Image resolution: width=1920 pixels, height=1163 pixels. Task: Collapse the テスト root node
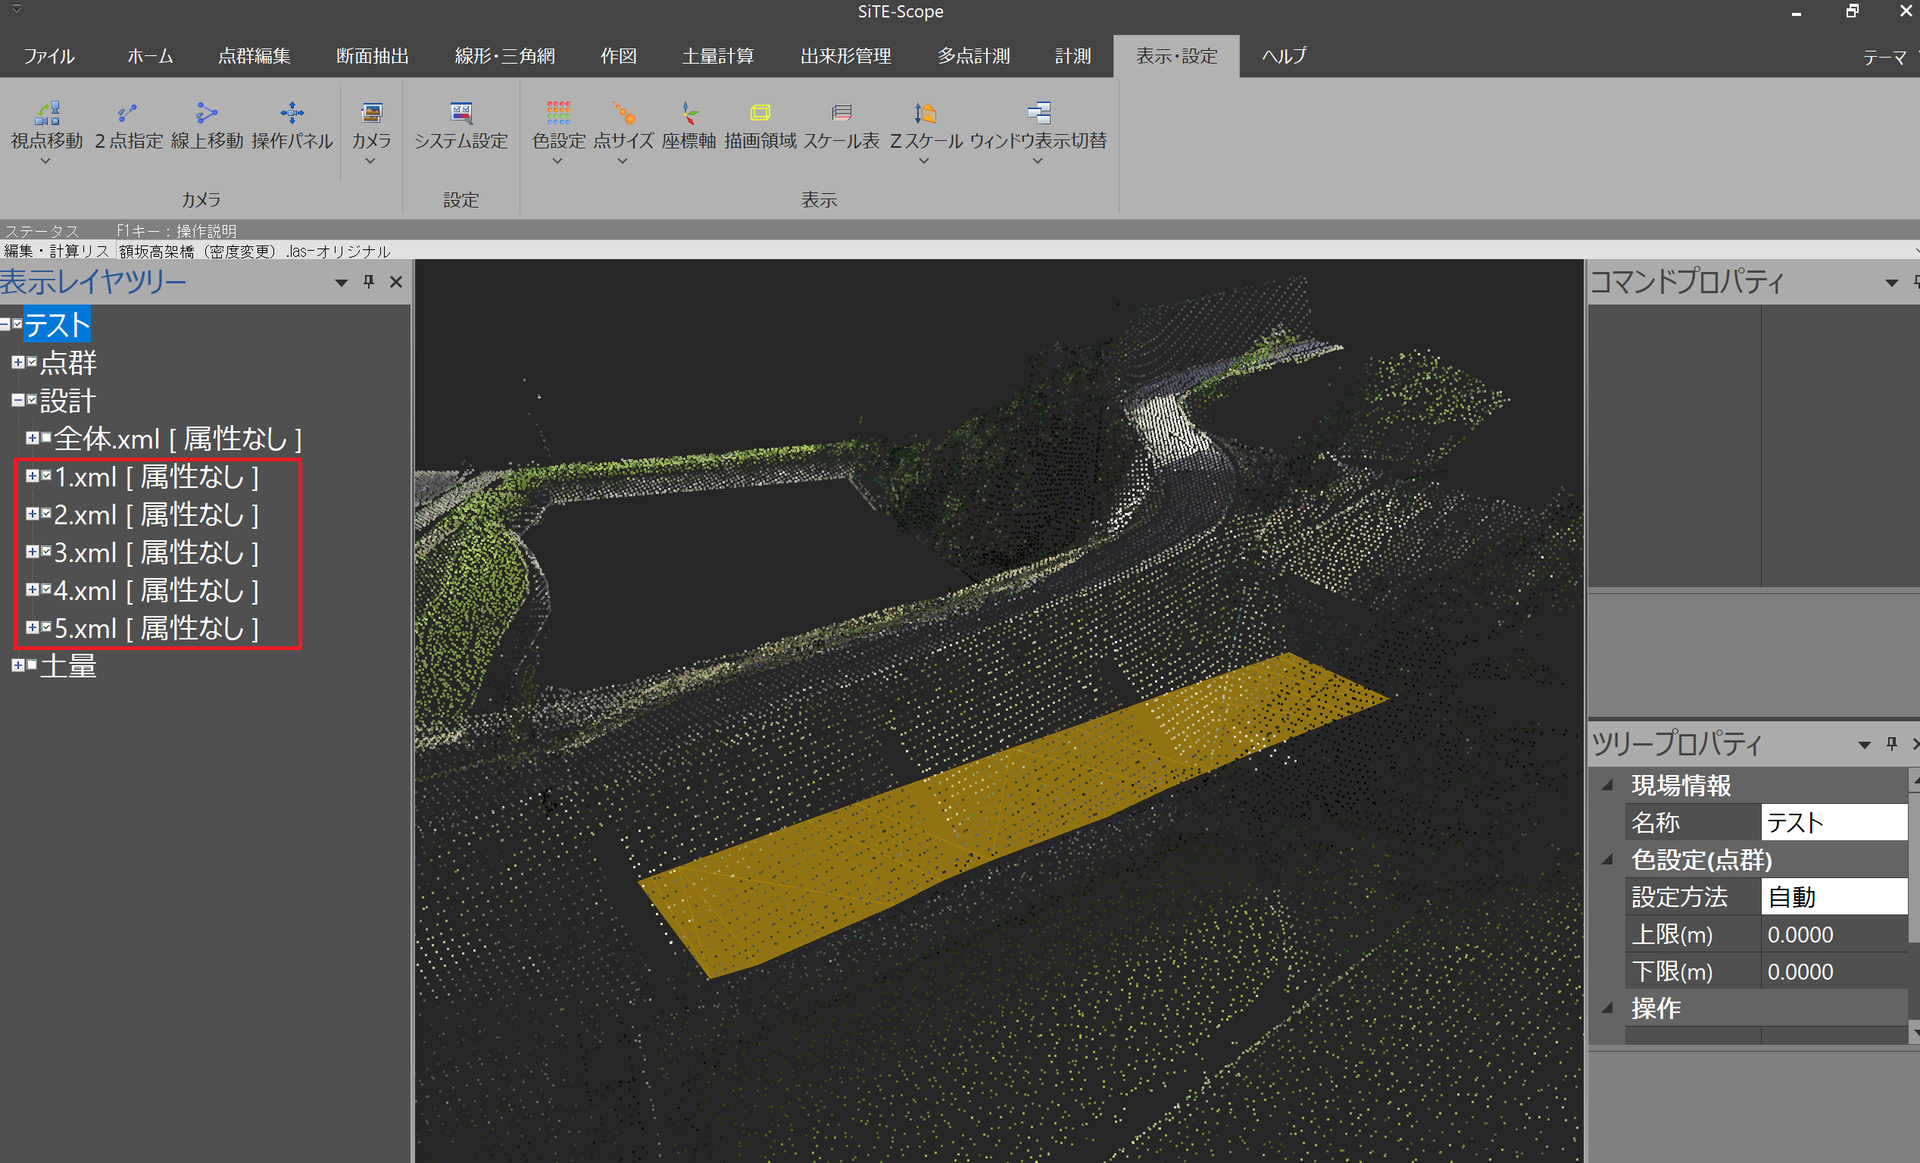(x=5, y=324)
